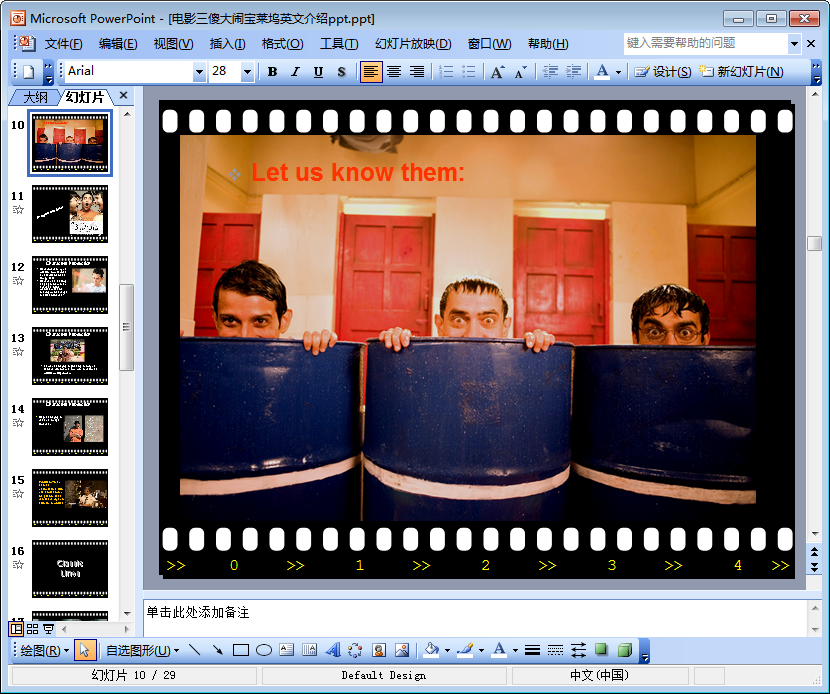The image size is (830, 694).
Task: Toggle text Shadow formatting
Action: [x=341, y=71]
